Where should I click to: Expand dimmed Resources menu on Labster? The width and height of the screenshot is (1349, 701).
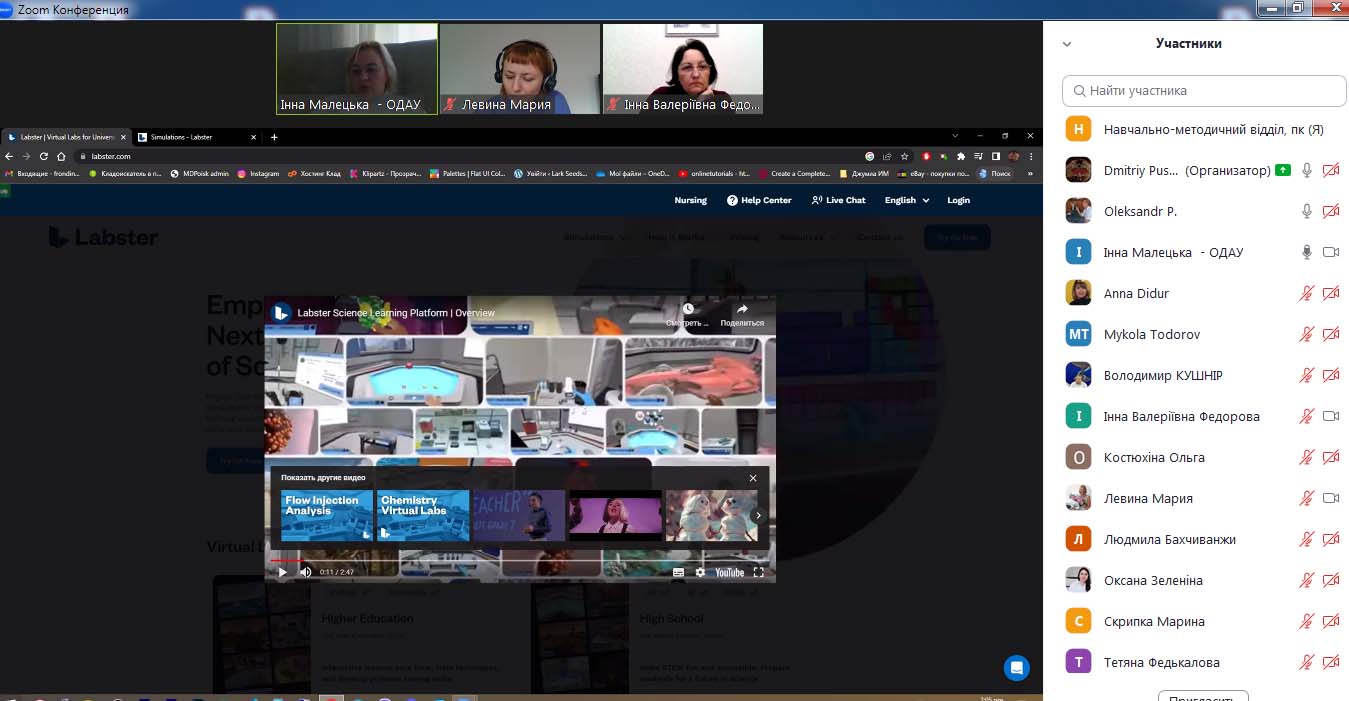click(x=806, y=237)
